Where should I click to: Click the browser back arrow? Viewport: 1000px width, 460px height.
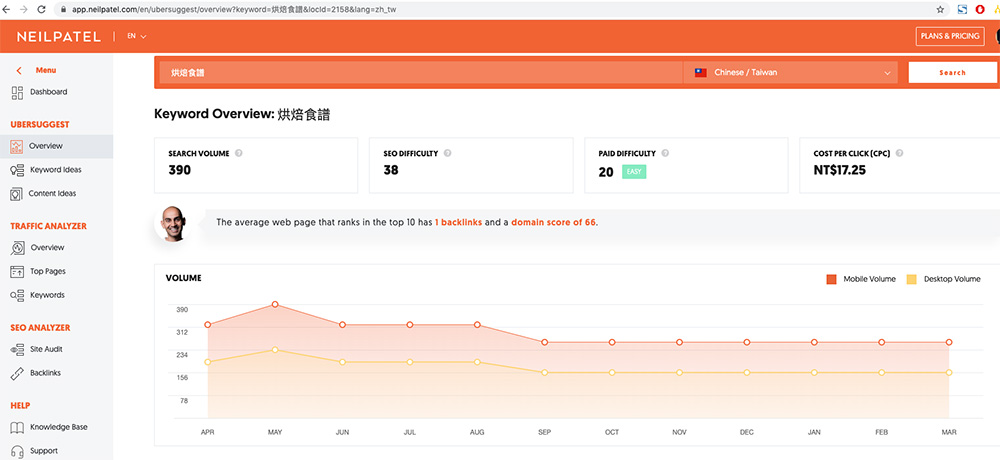6,10
